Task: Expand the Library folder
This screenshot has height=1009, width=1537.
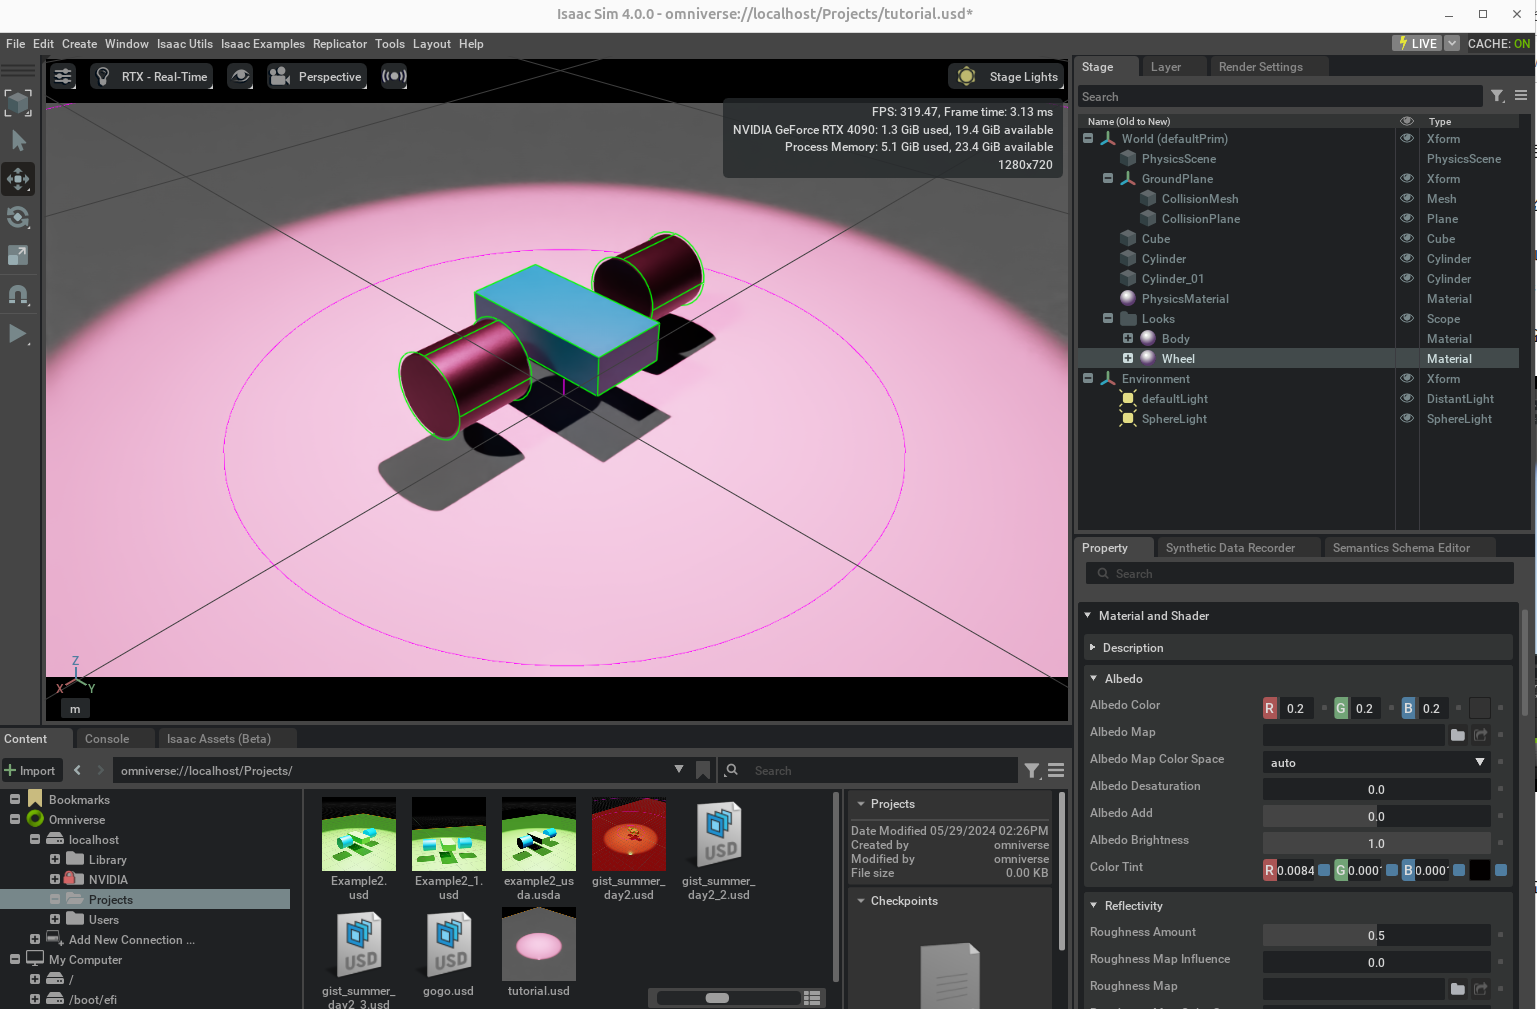Action: [55, 860]
